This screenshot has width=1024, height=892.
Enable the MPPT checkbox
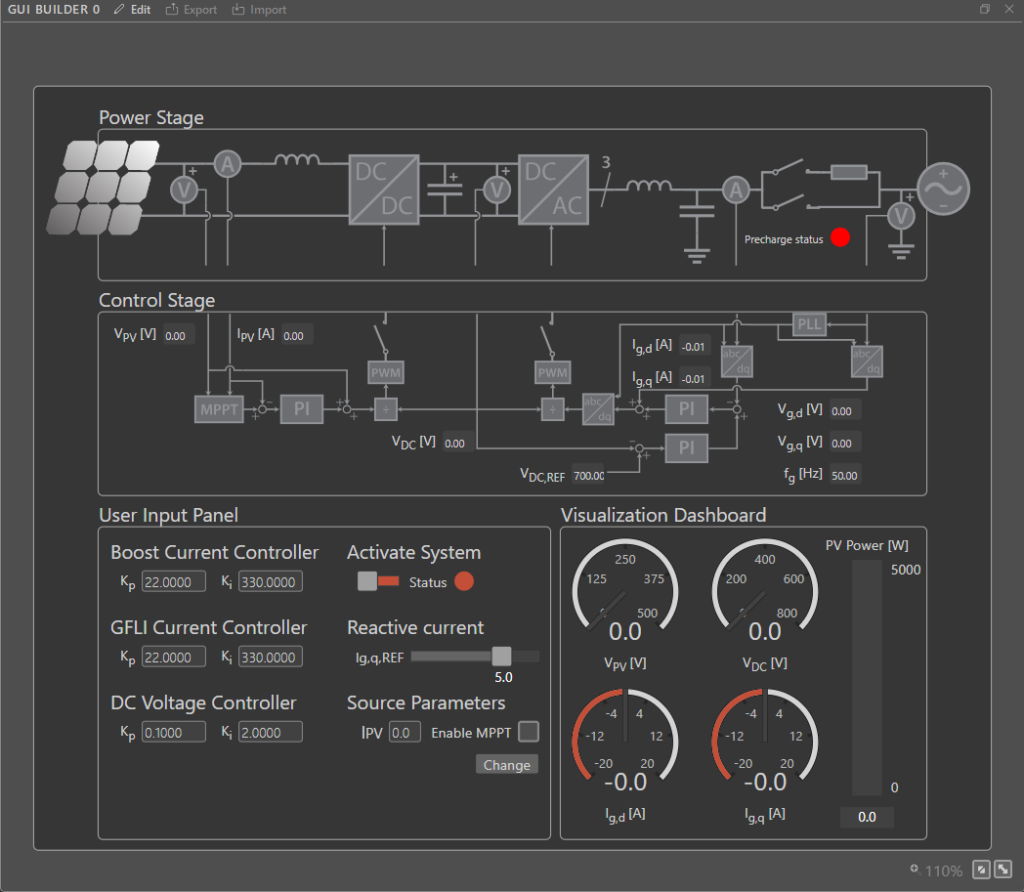(528, 732)
